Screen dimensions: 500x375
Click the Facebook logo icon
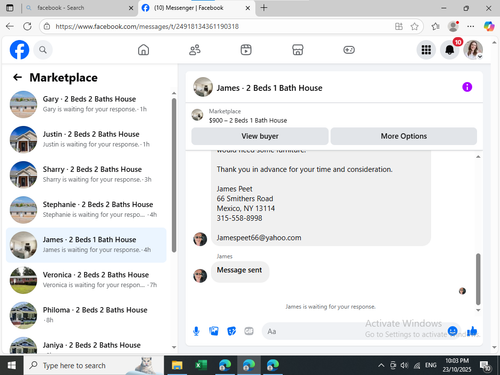(x=19, y=50)
